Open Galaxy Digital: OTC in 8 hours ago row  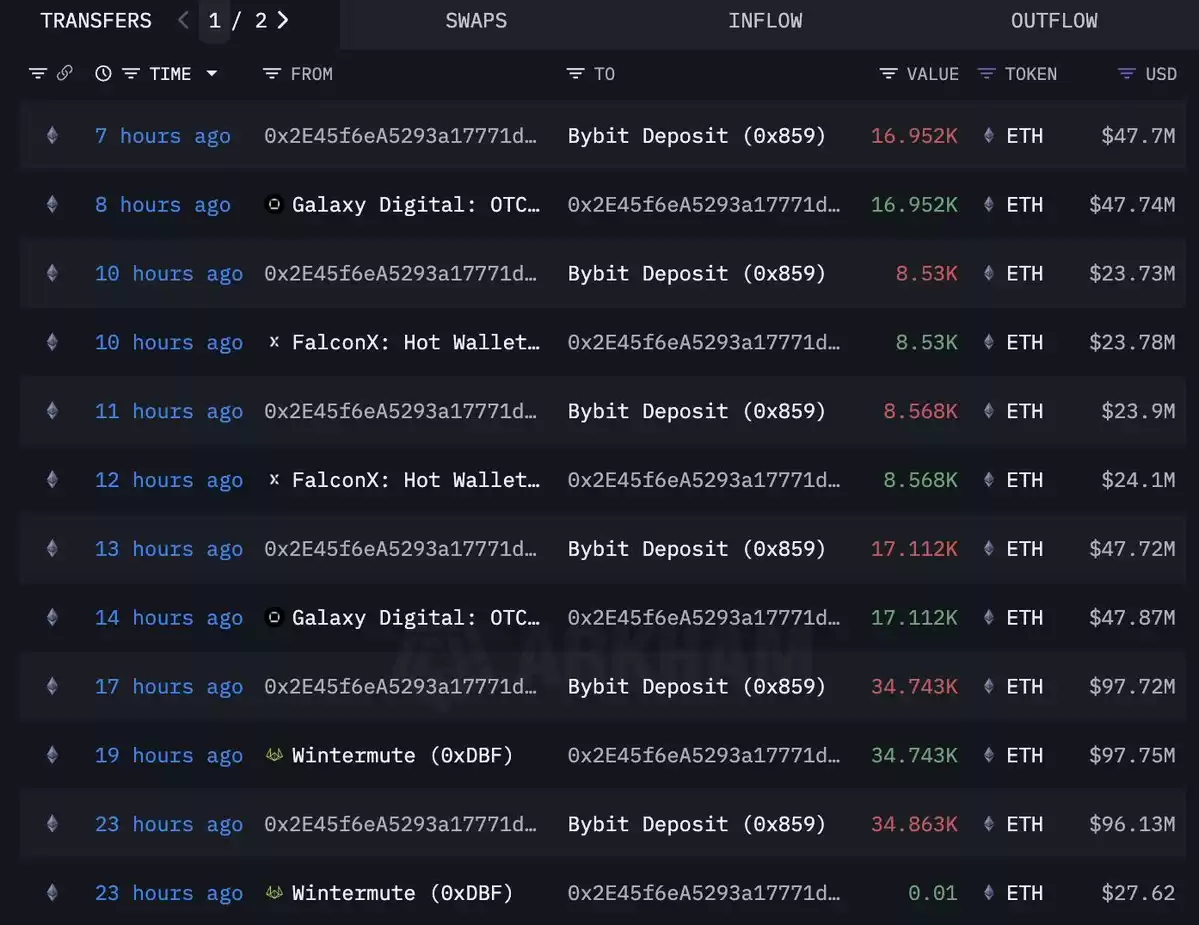[x=416, y=205]
